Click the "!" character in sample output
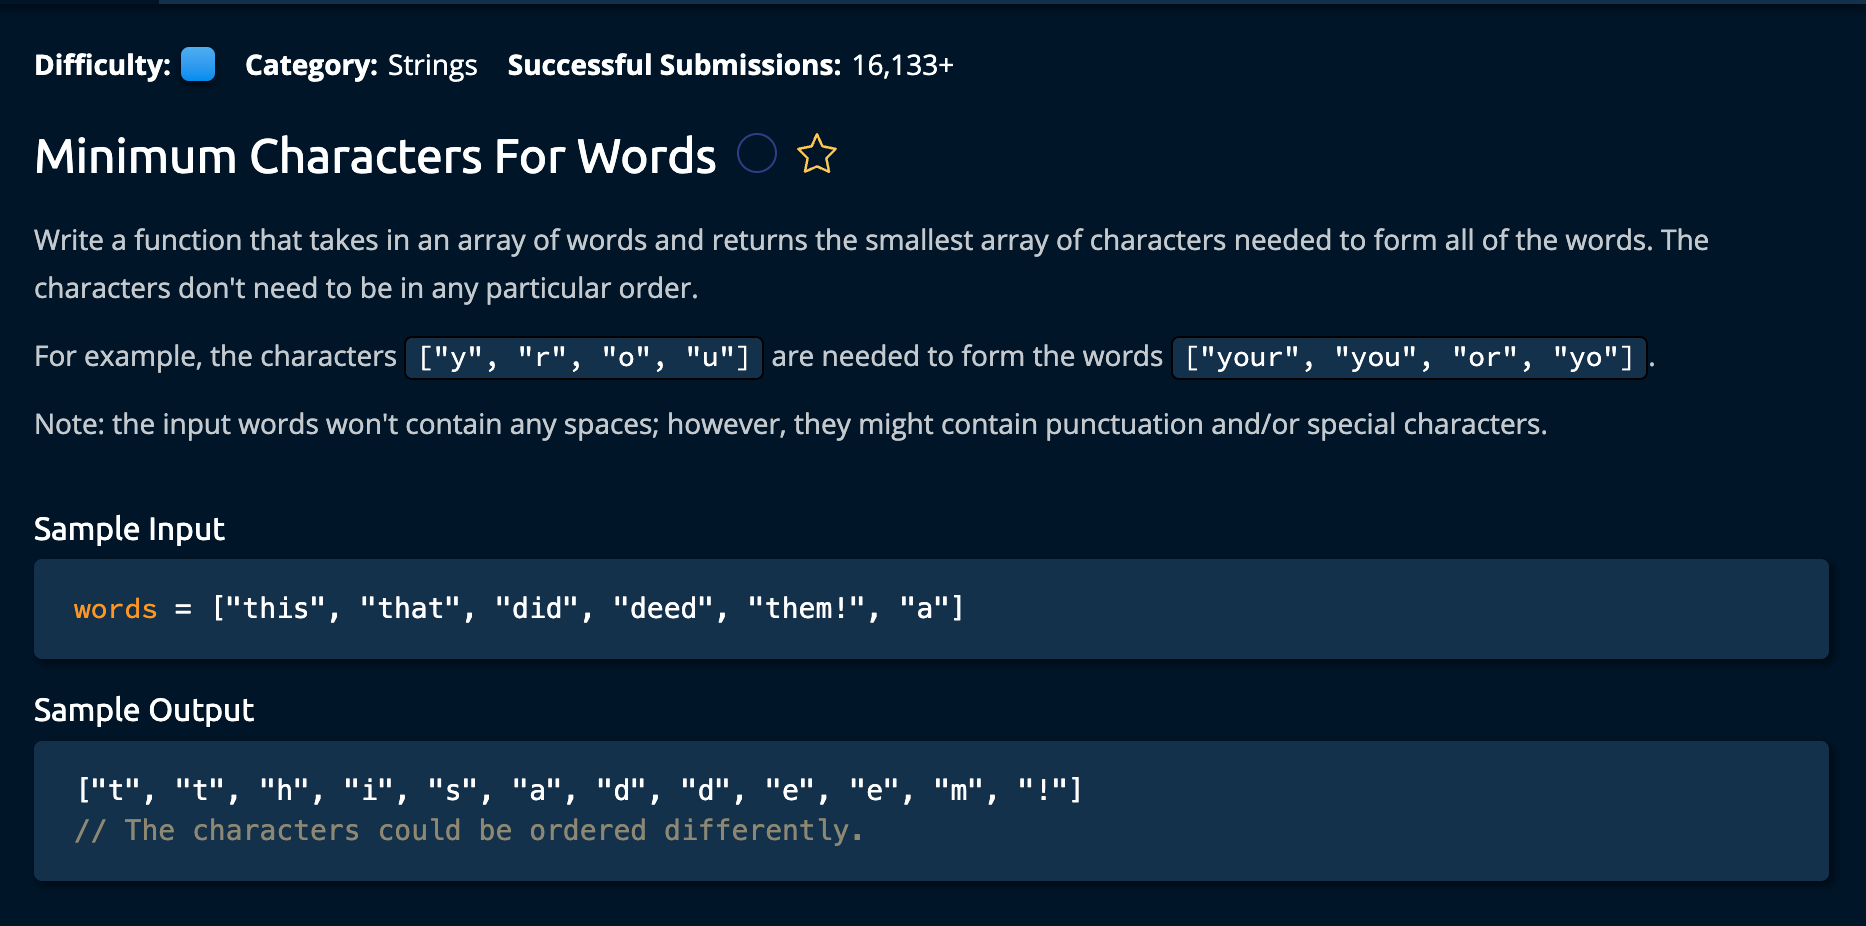Screen dimensions: 1866x926 (1043, 790)
